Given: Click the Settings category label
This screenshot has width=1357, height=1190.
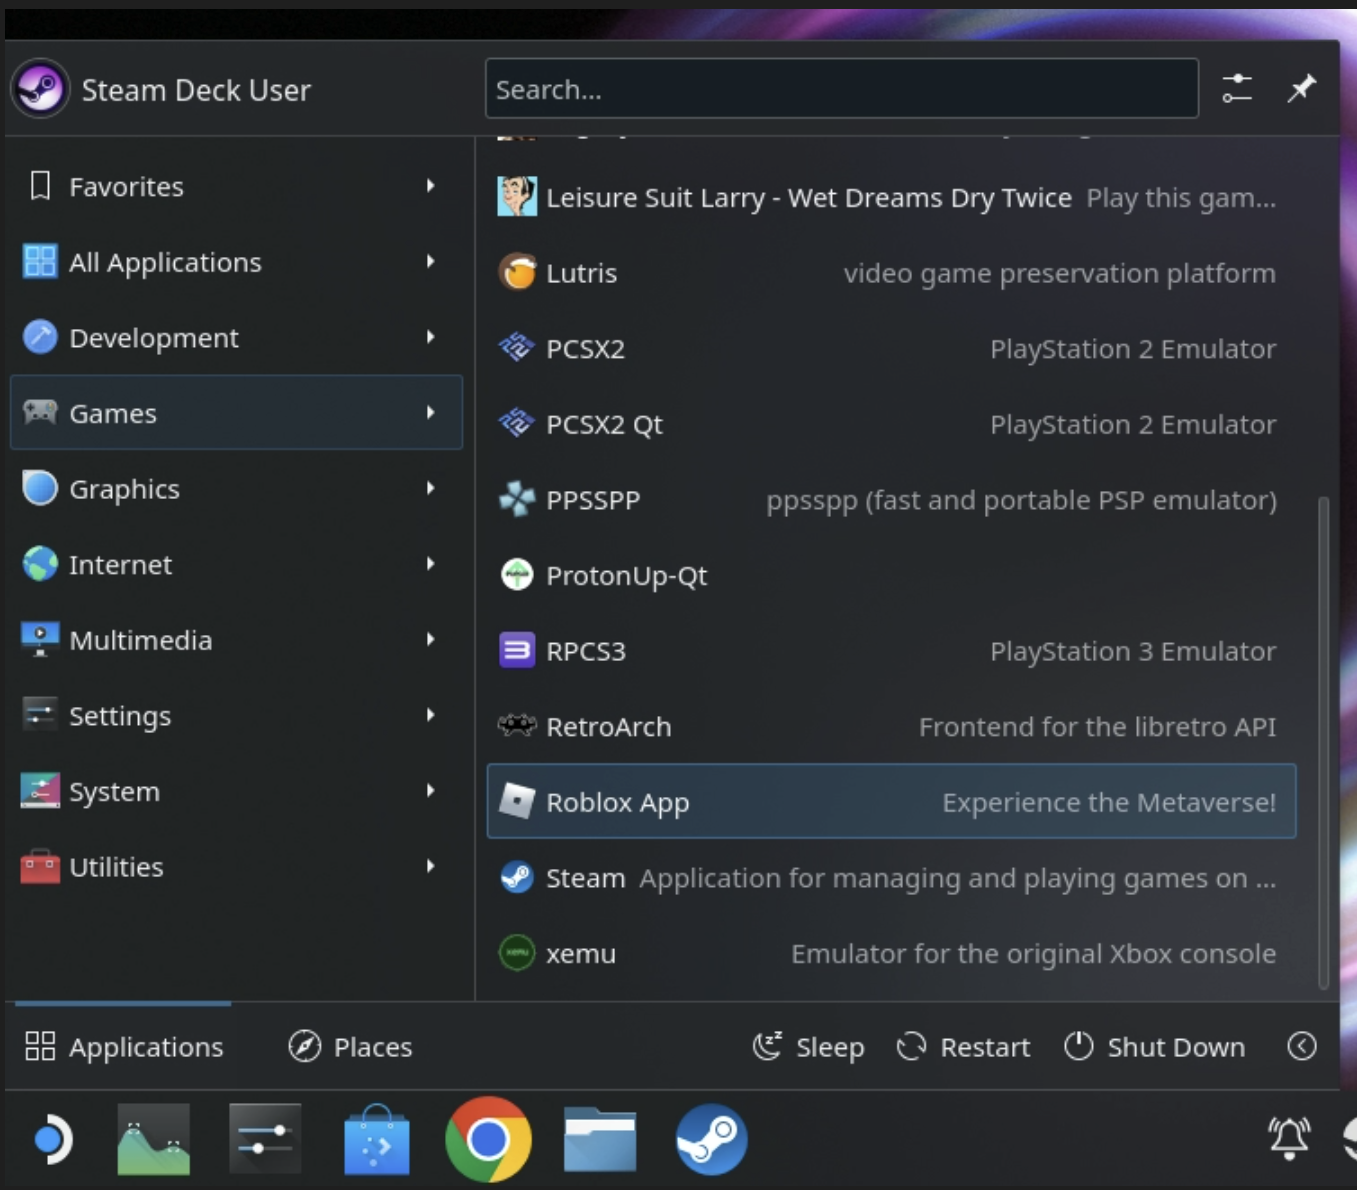Looking at the screenshot, I should (x=120, y=716).
